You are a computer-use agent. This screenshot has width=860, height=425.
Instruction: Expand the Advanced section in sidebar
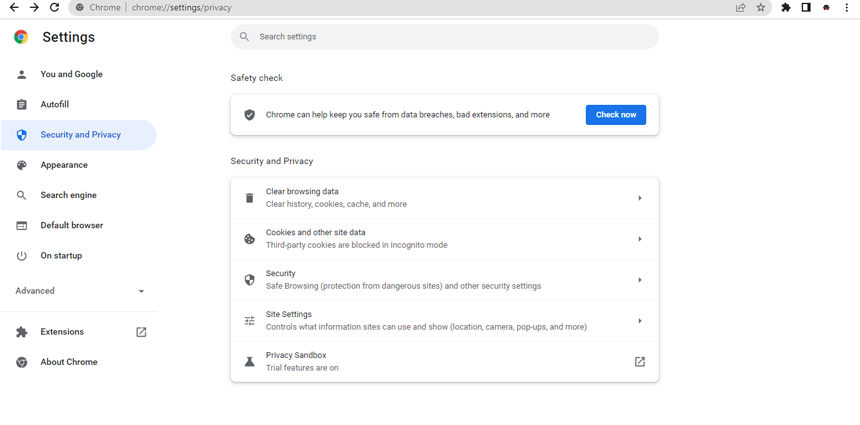(x=80, y=291)
